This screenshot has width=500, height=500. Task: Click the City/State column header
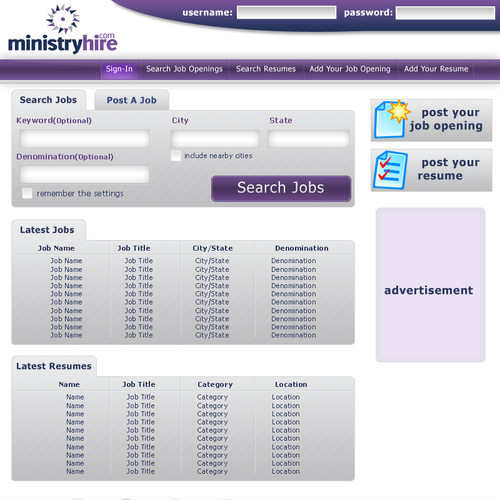tap(213, 248)
